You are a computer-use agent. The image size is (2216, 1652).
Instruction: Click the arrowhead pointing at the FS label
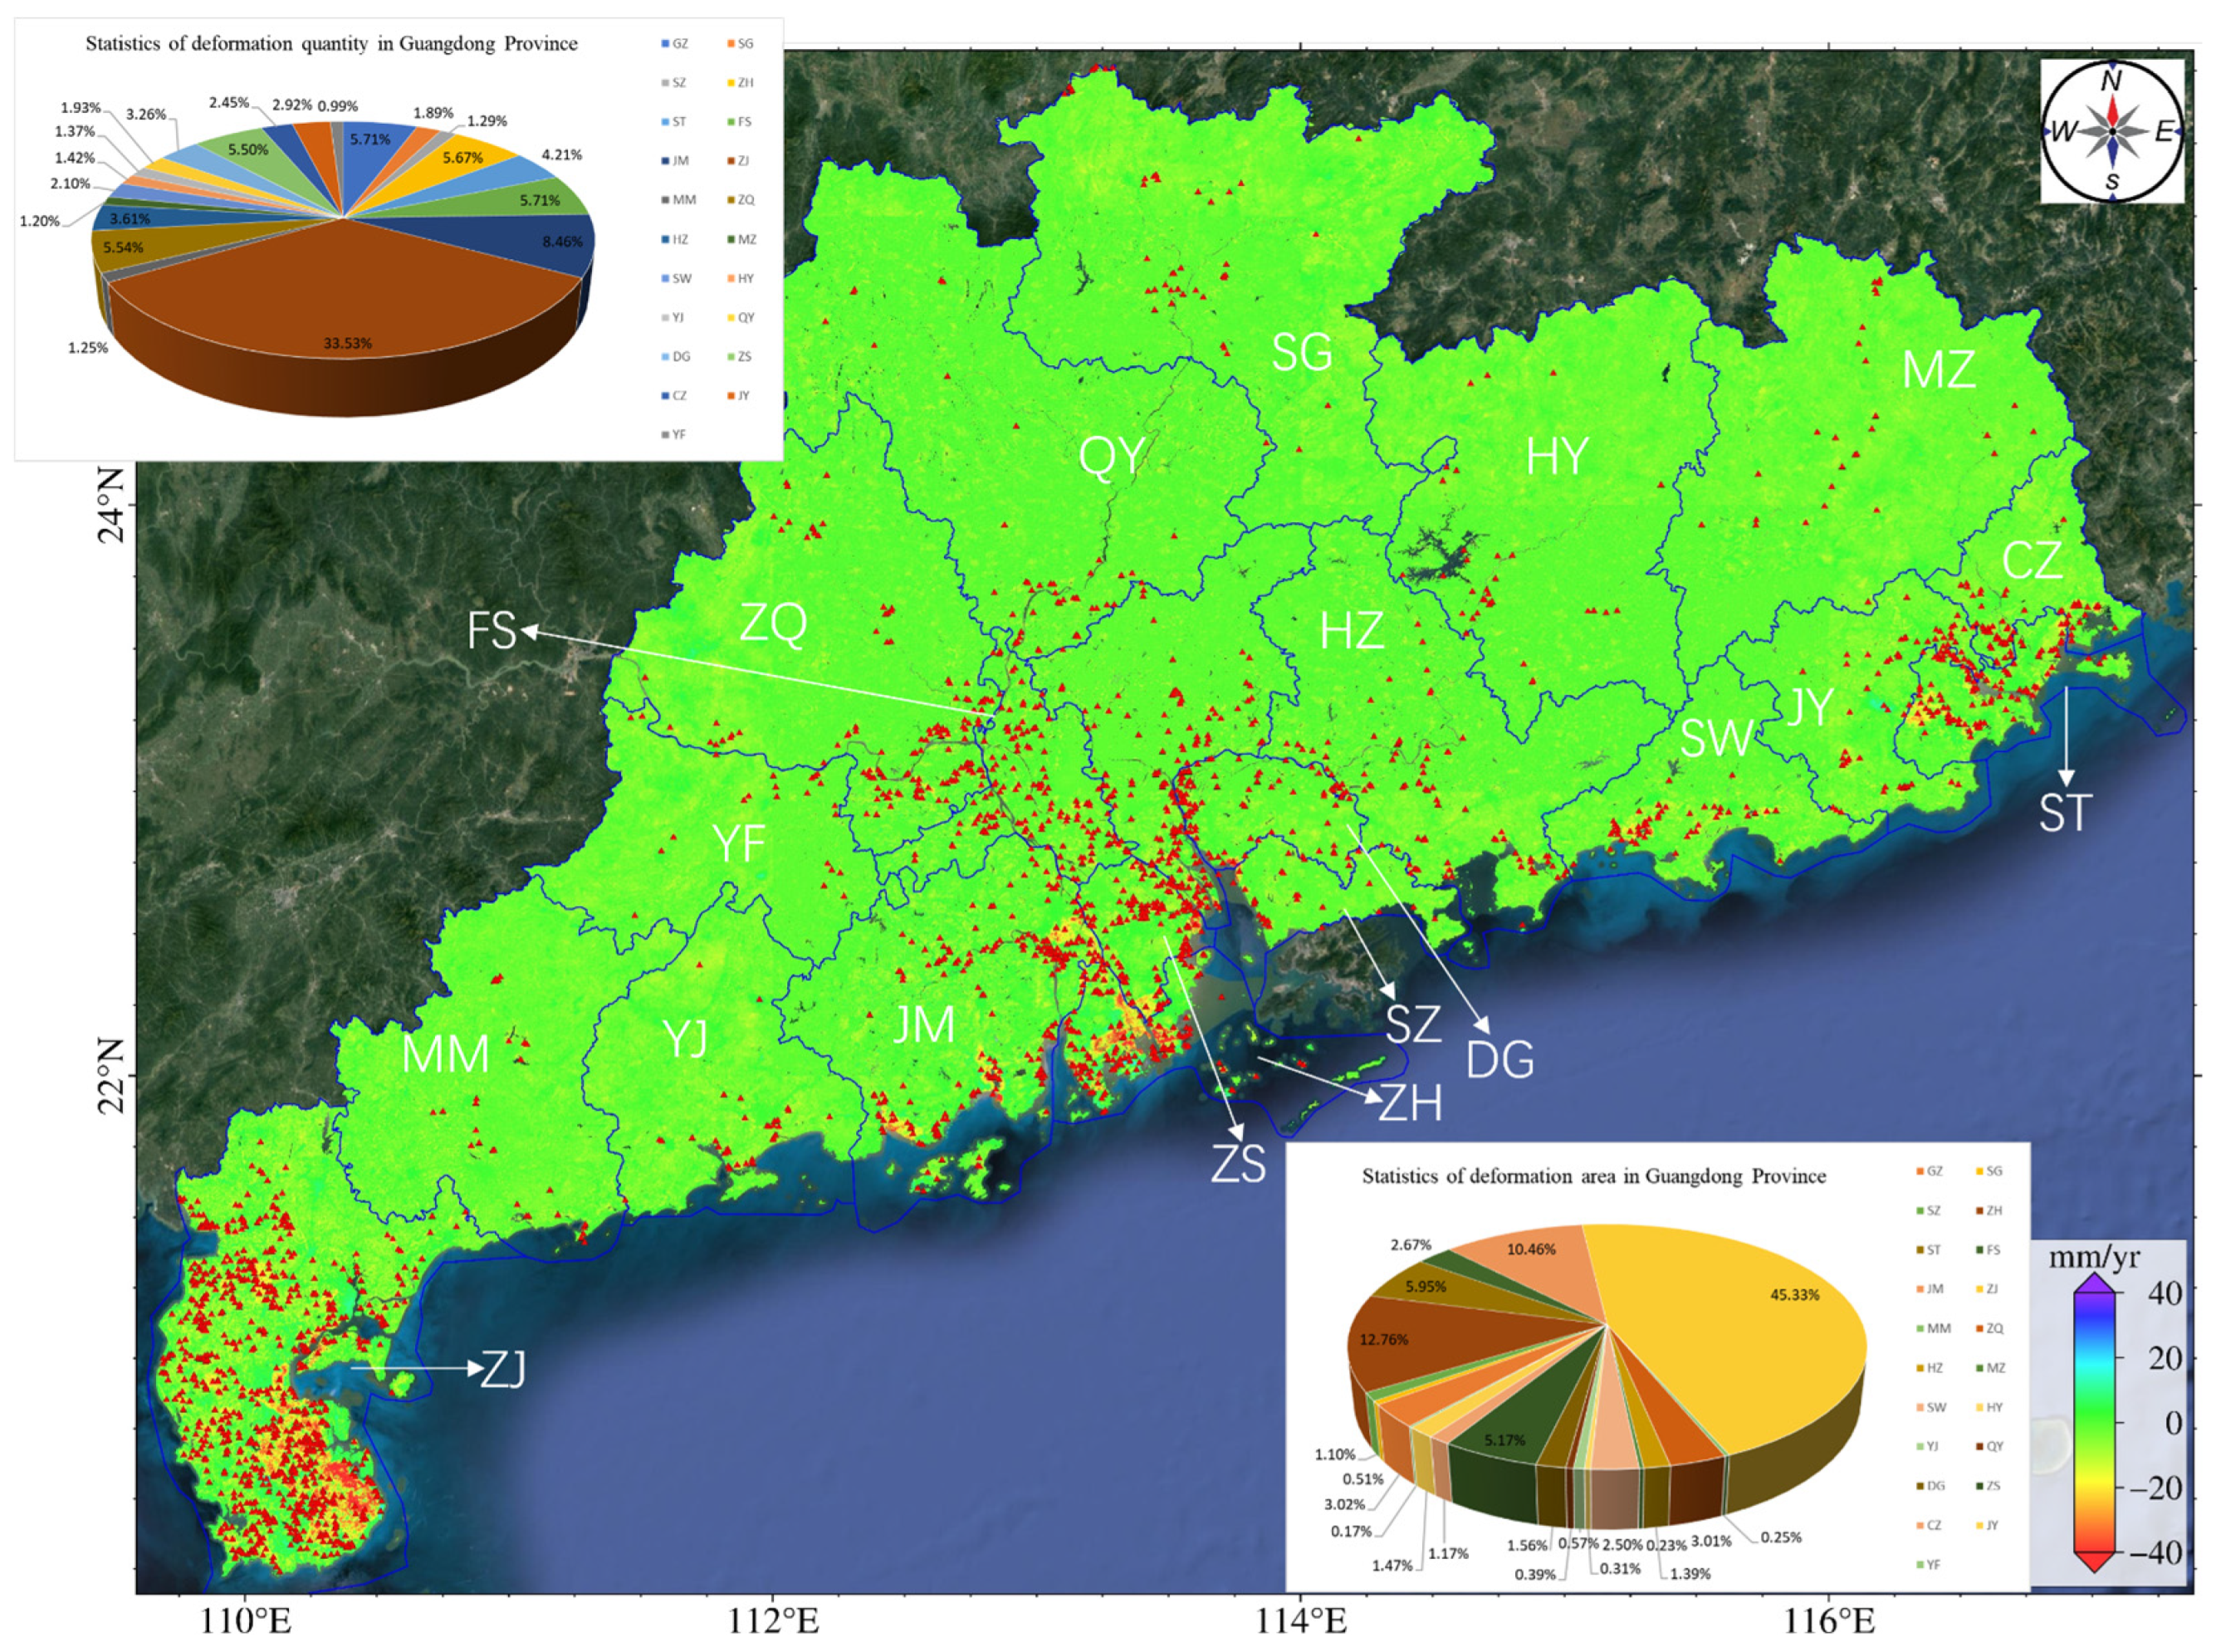530,631
